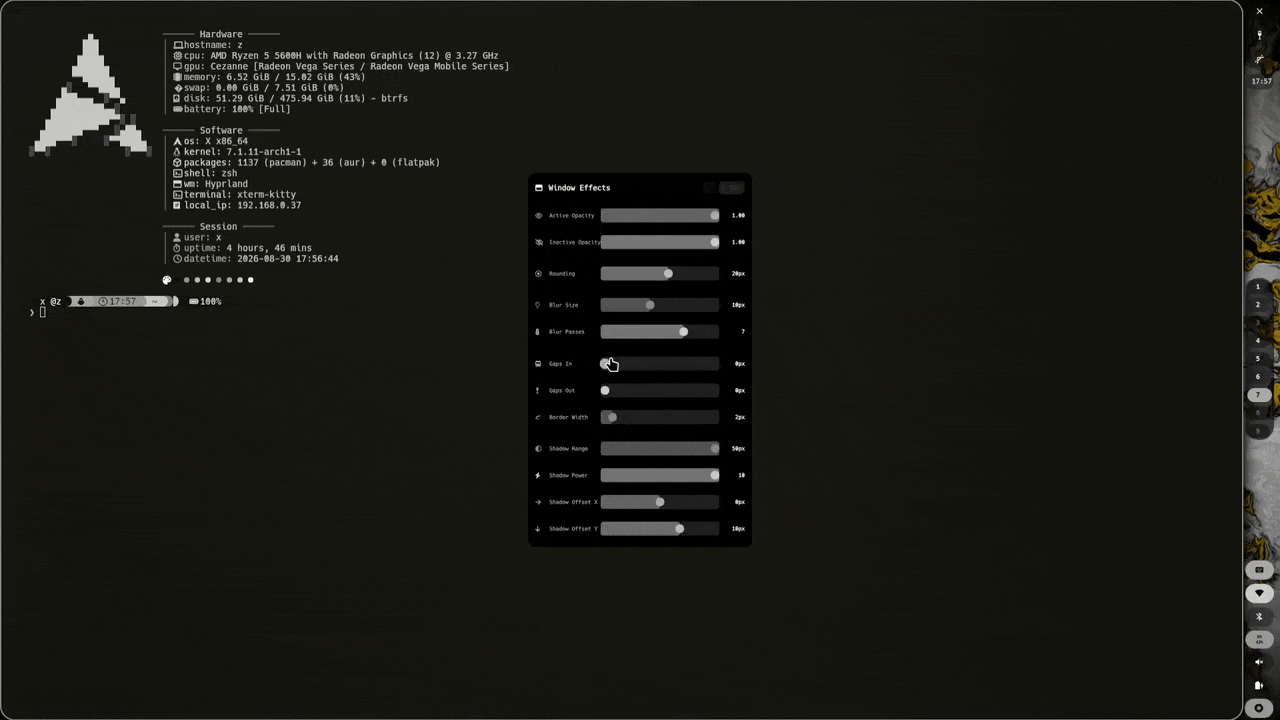Click the icon next to Border Width
The image size is (1280, 720).
[538, 417]
